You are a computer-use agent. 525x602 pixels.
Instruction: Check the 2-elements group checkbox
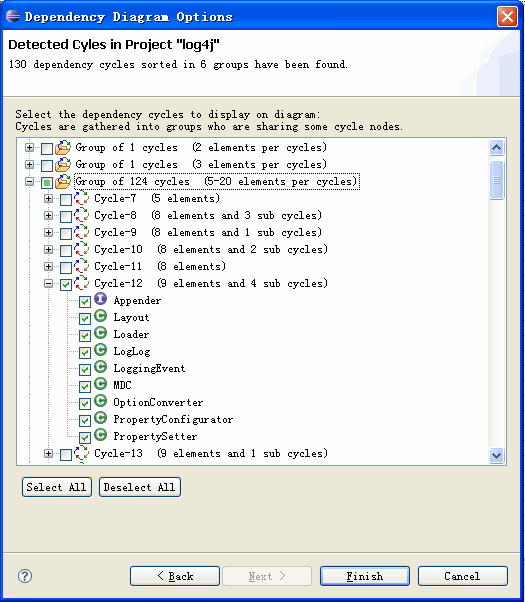[x=47, y=149]
